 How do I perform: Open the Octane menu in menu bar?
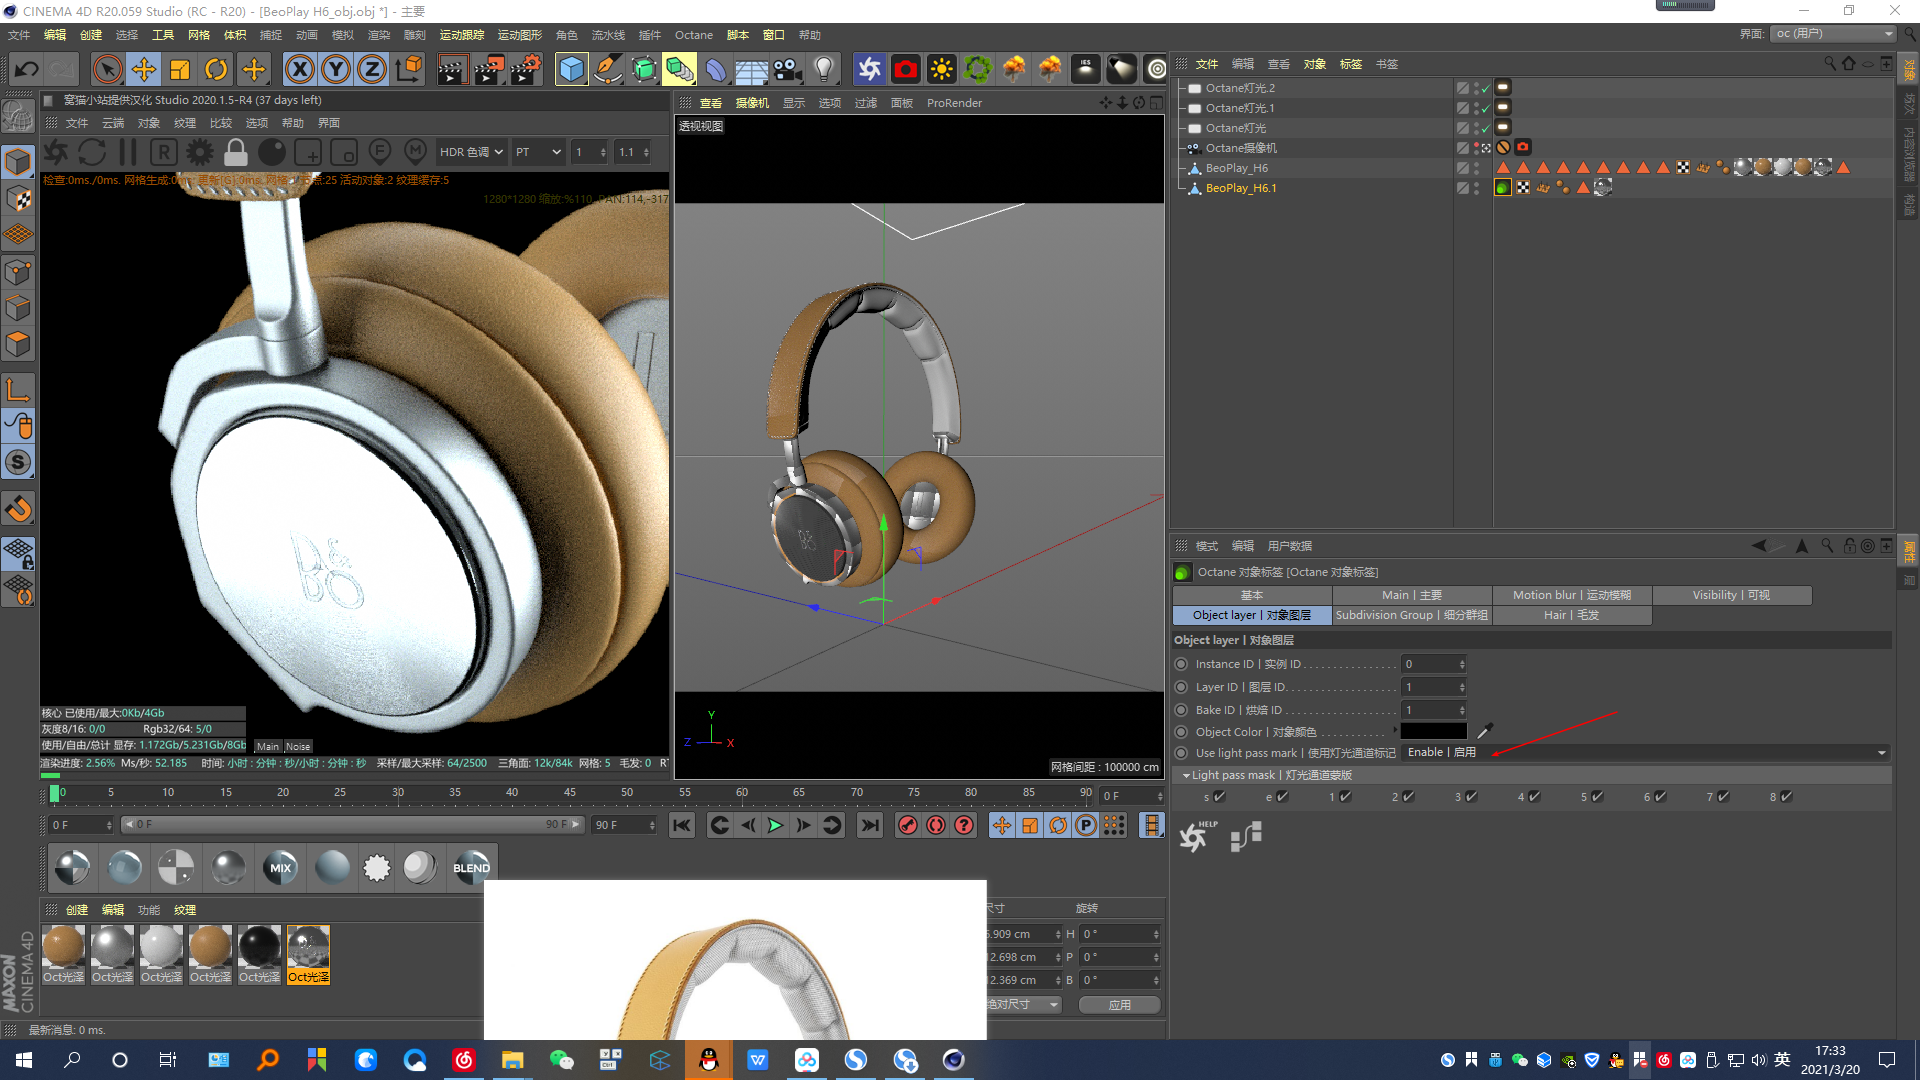click(x=693, y=35)
